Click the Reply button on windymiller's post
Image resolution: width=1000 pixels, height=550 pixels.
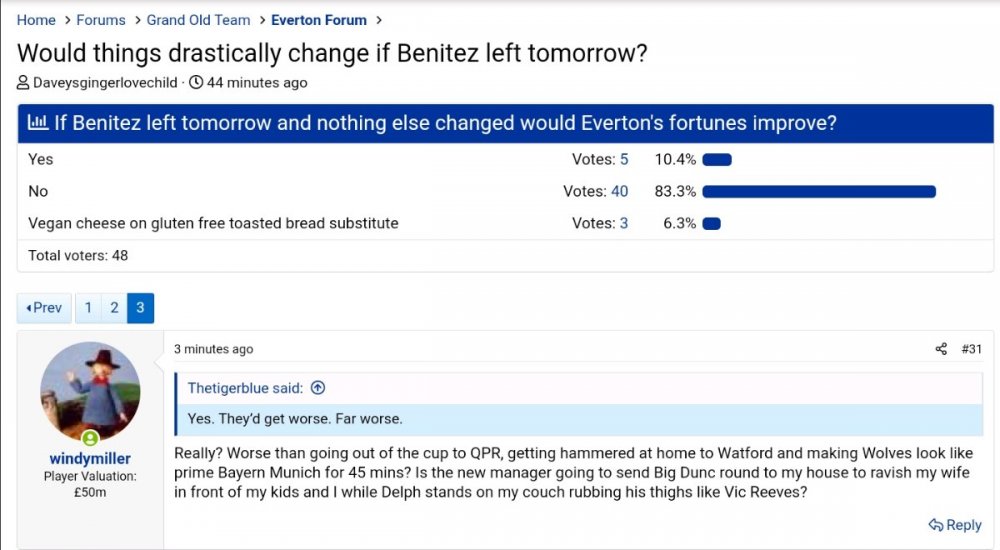click(x=955, y=525)
